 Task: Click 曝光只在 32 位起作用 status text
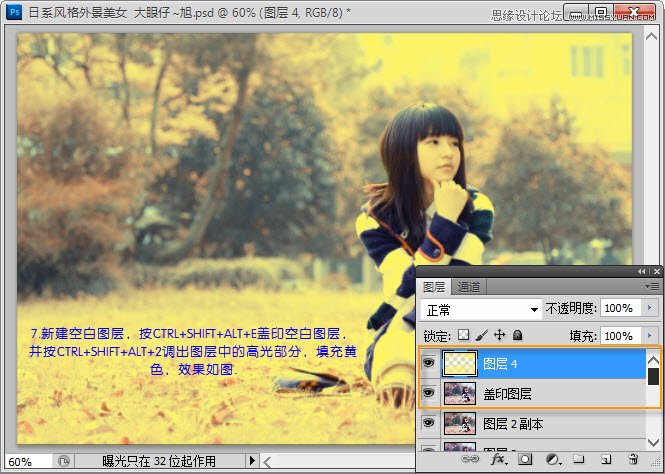[159, 461]
